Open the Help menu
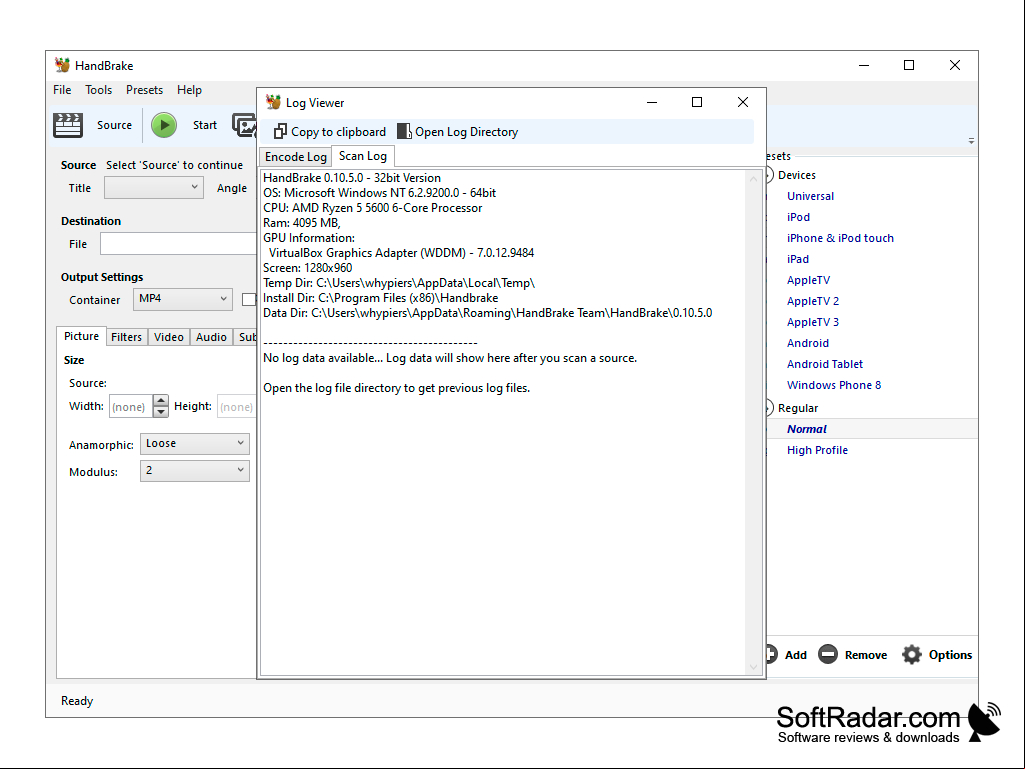 (x=190, y=90)
